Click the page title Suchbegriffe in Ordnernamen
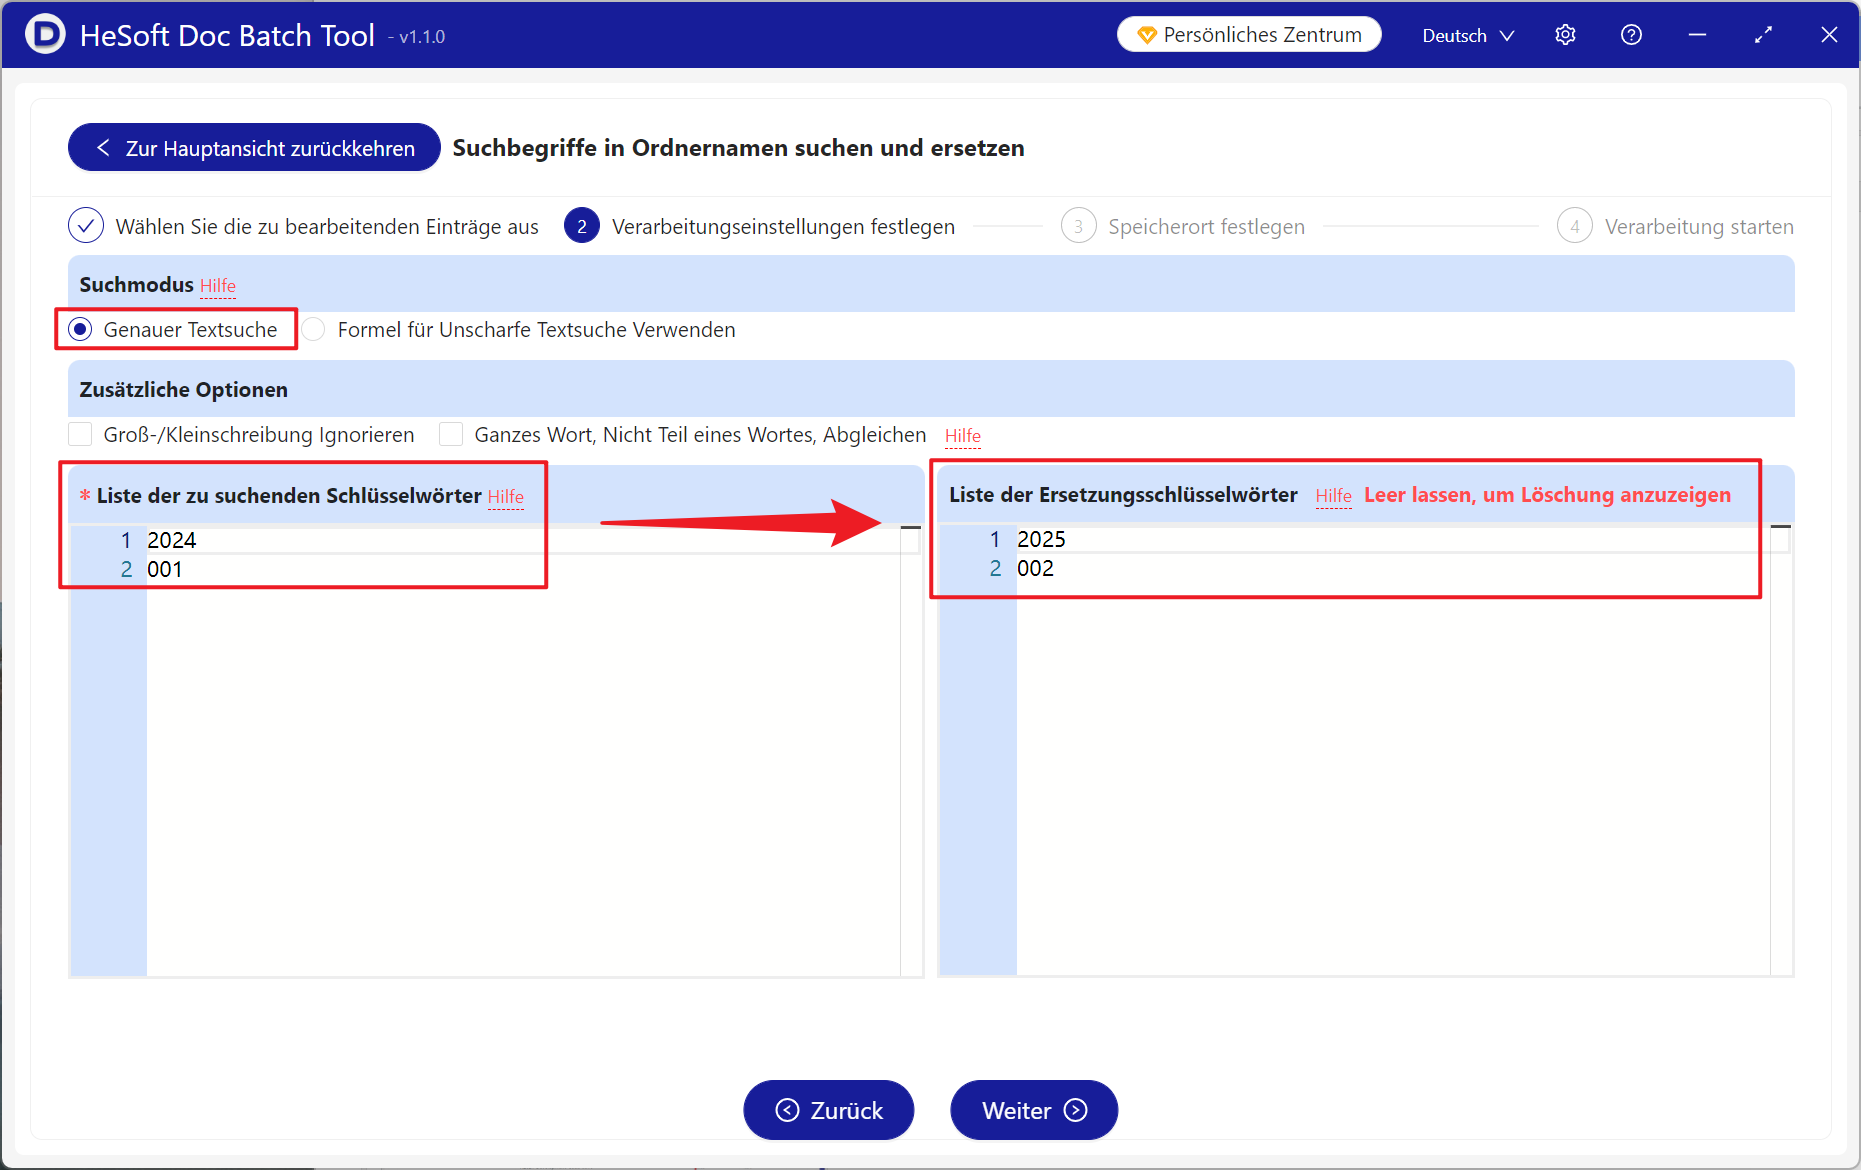 738,148
